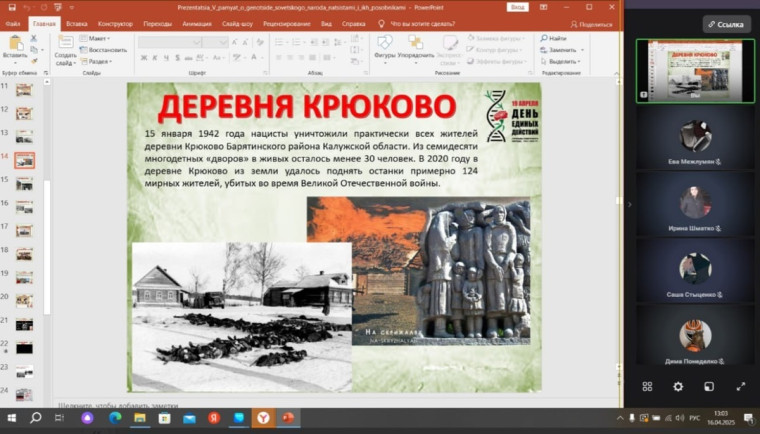This screenshot has width=760, height=434.
Task: Click the increase font size icon
Action: coord(235,43)
